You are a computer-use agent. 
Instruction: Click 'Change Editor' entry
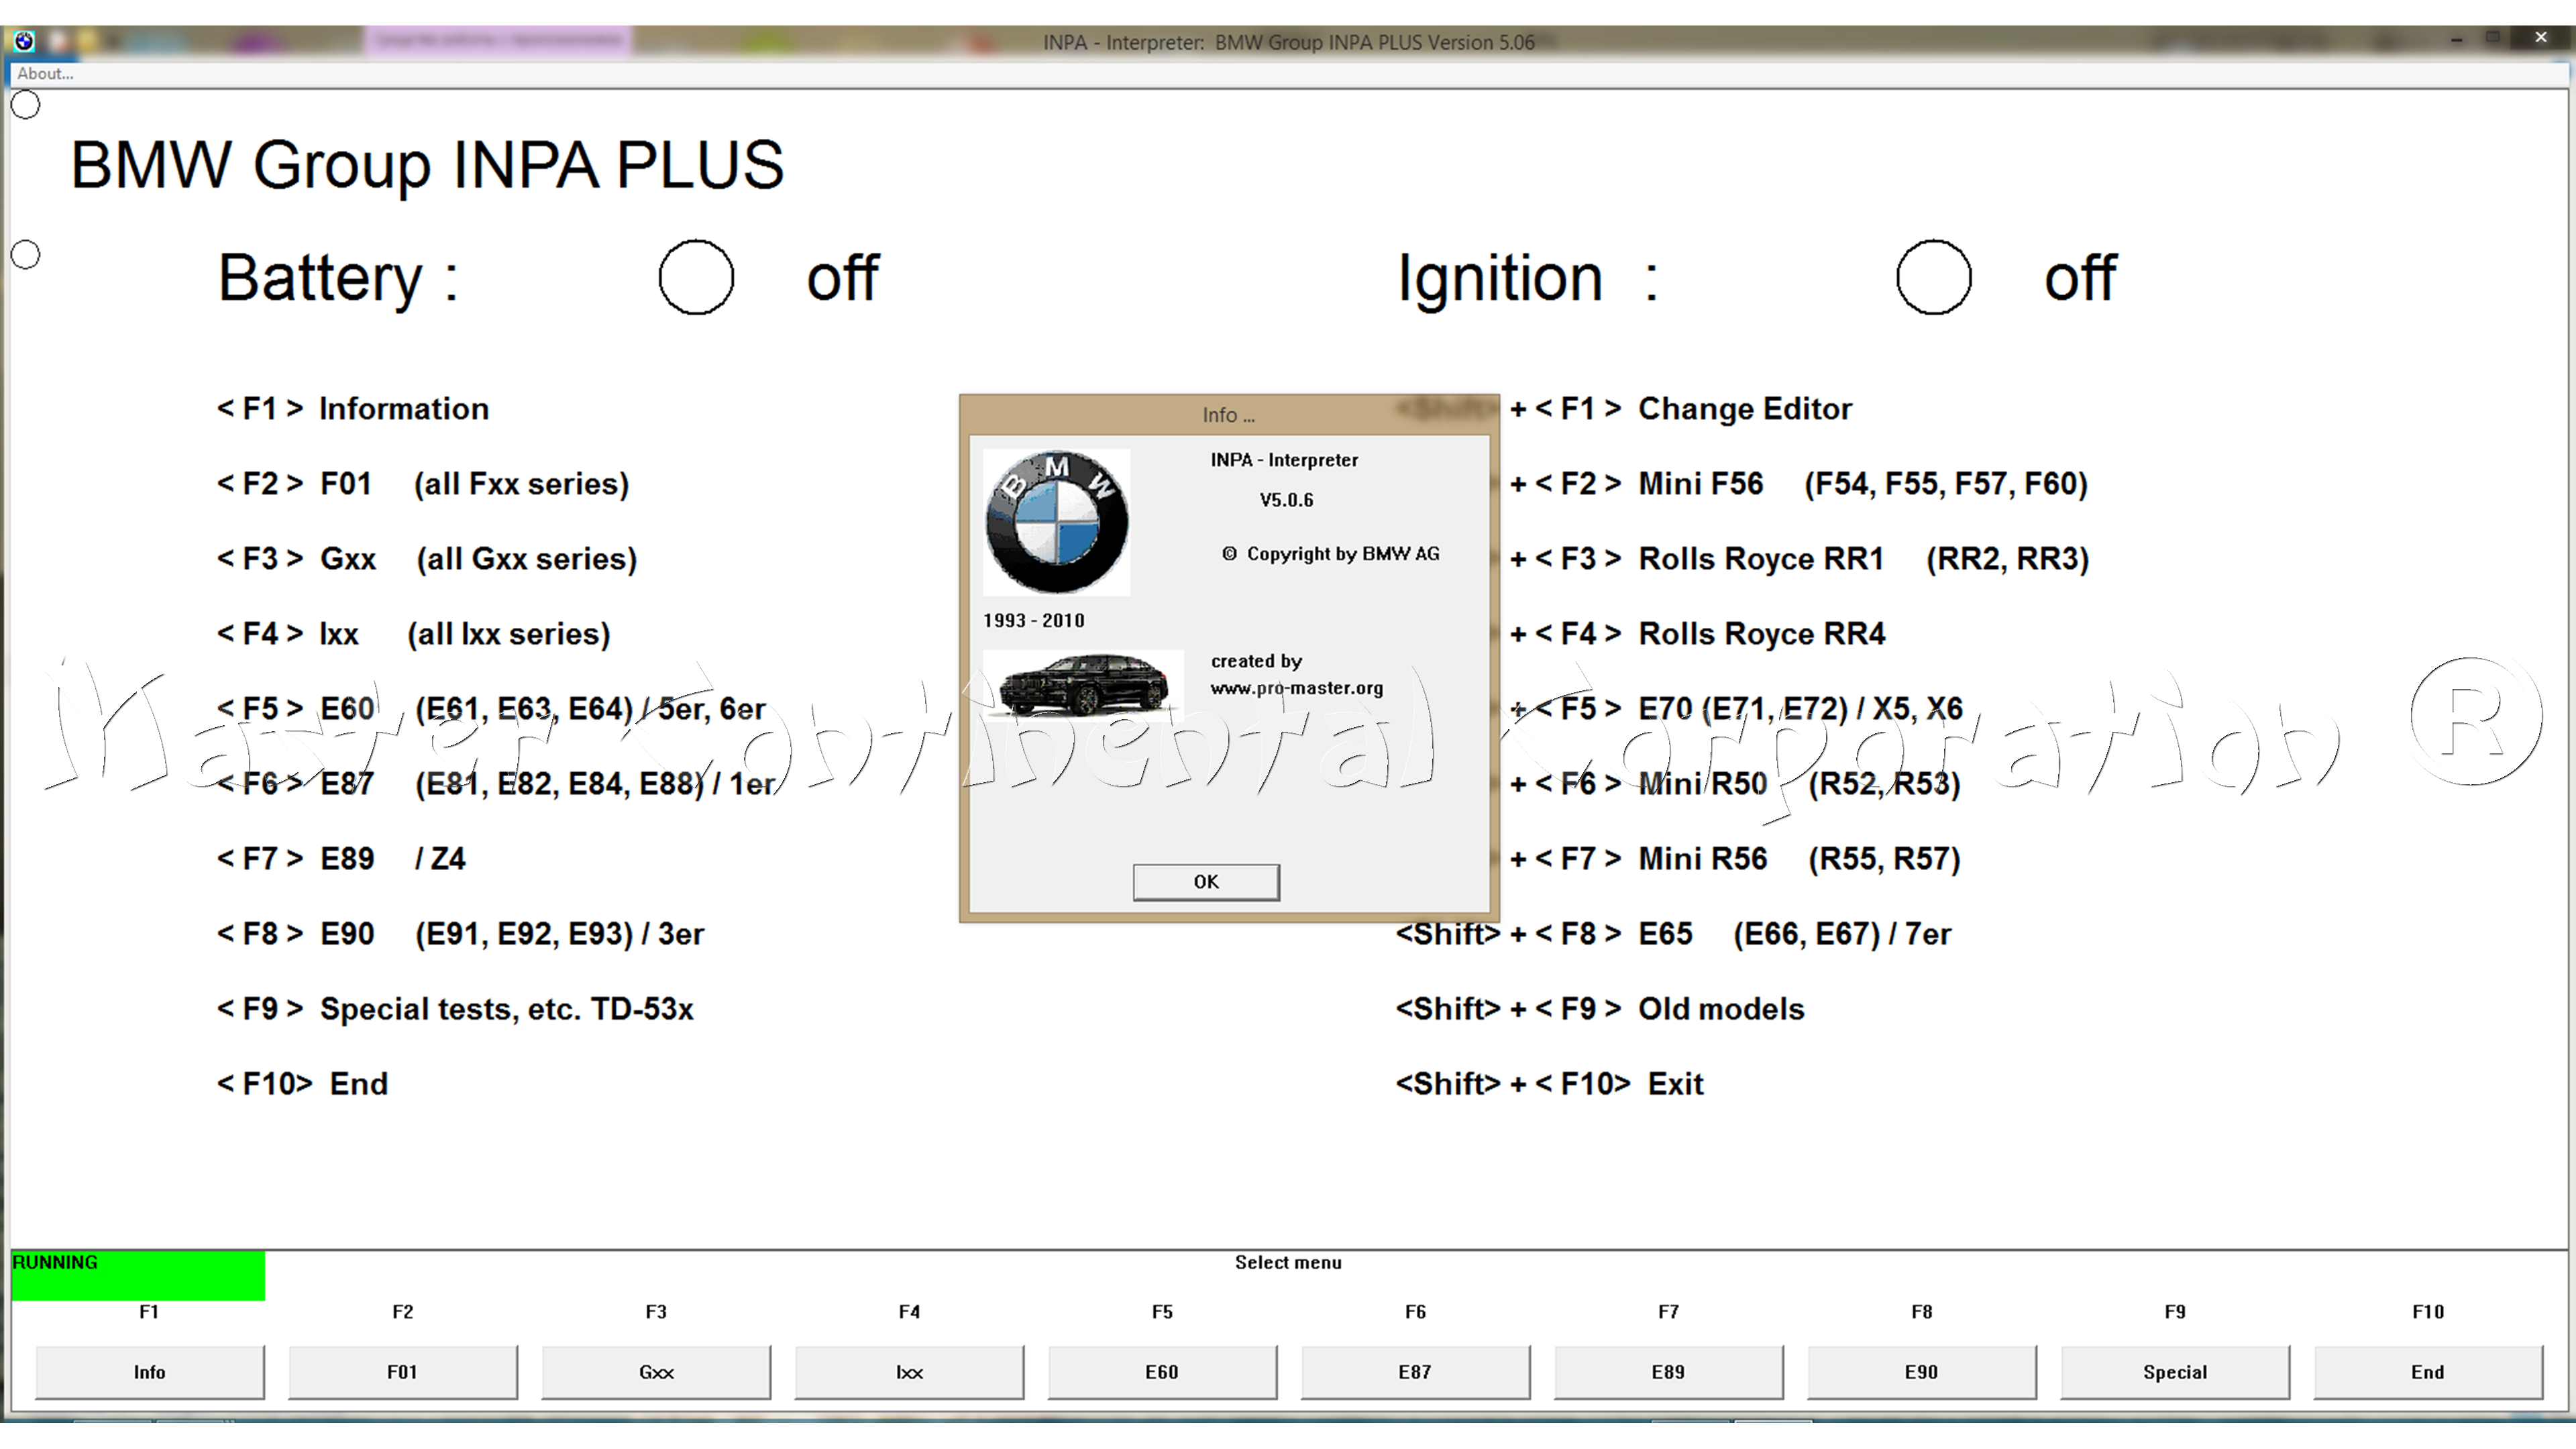click(x=1744, y=409)
